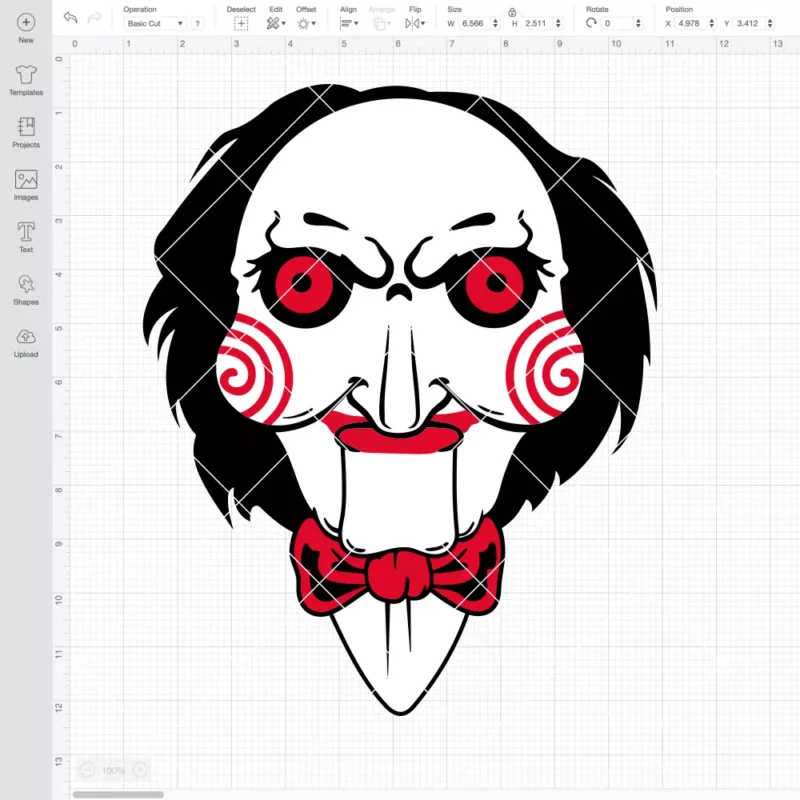Adjust the Rotate stepper arrows

point(638,23)
